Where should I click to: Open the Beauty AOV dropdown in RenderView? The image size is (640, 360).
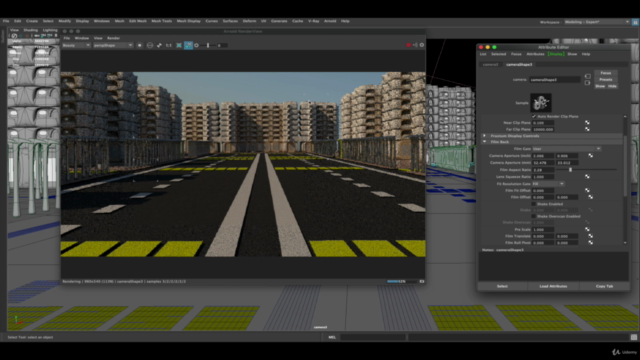pos(76,45)
